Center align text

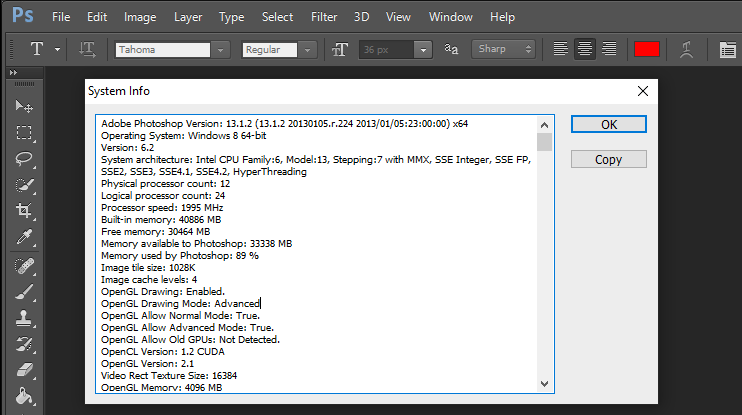tap(585, 49)
